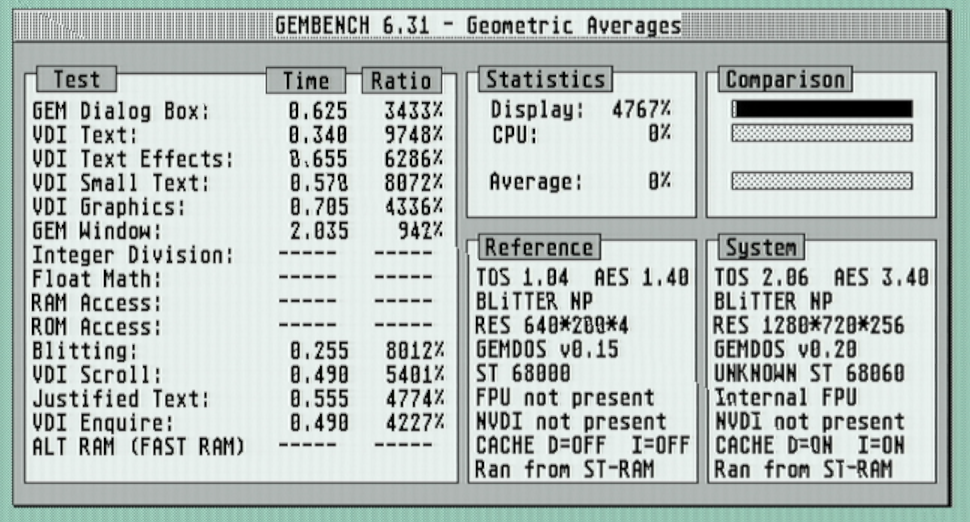Click the 'CPU:' statistics label

(x=515, y=134)
